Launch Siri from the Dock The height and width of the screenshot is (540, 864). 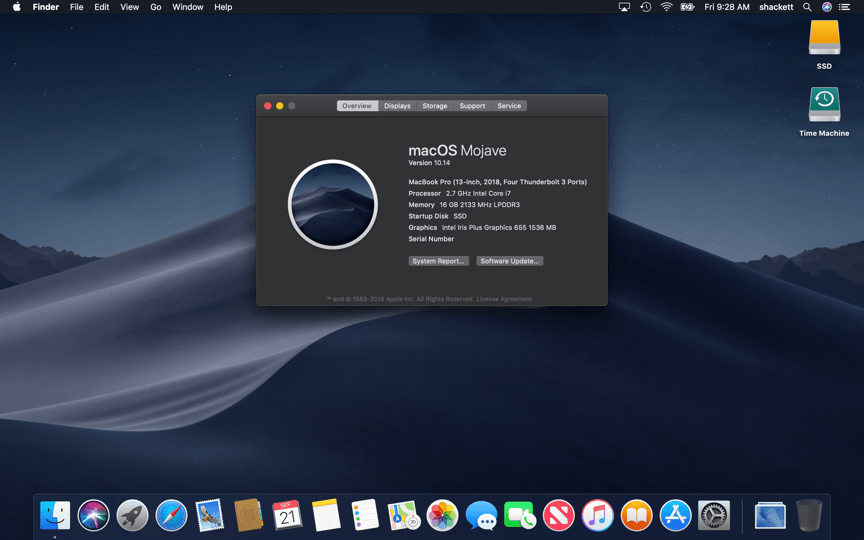pyautogui.click(x=94, y=515)
